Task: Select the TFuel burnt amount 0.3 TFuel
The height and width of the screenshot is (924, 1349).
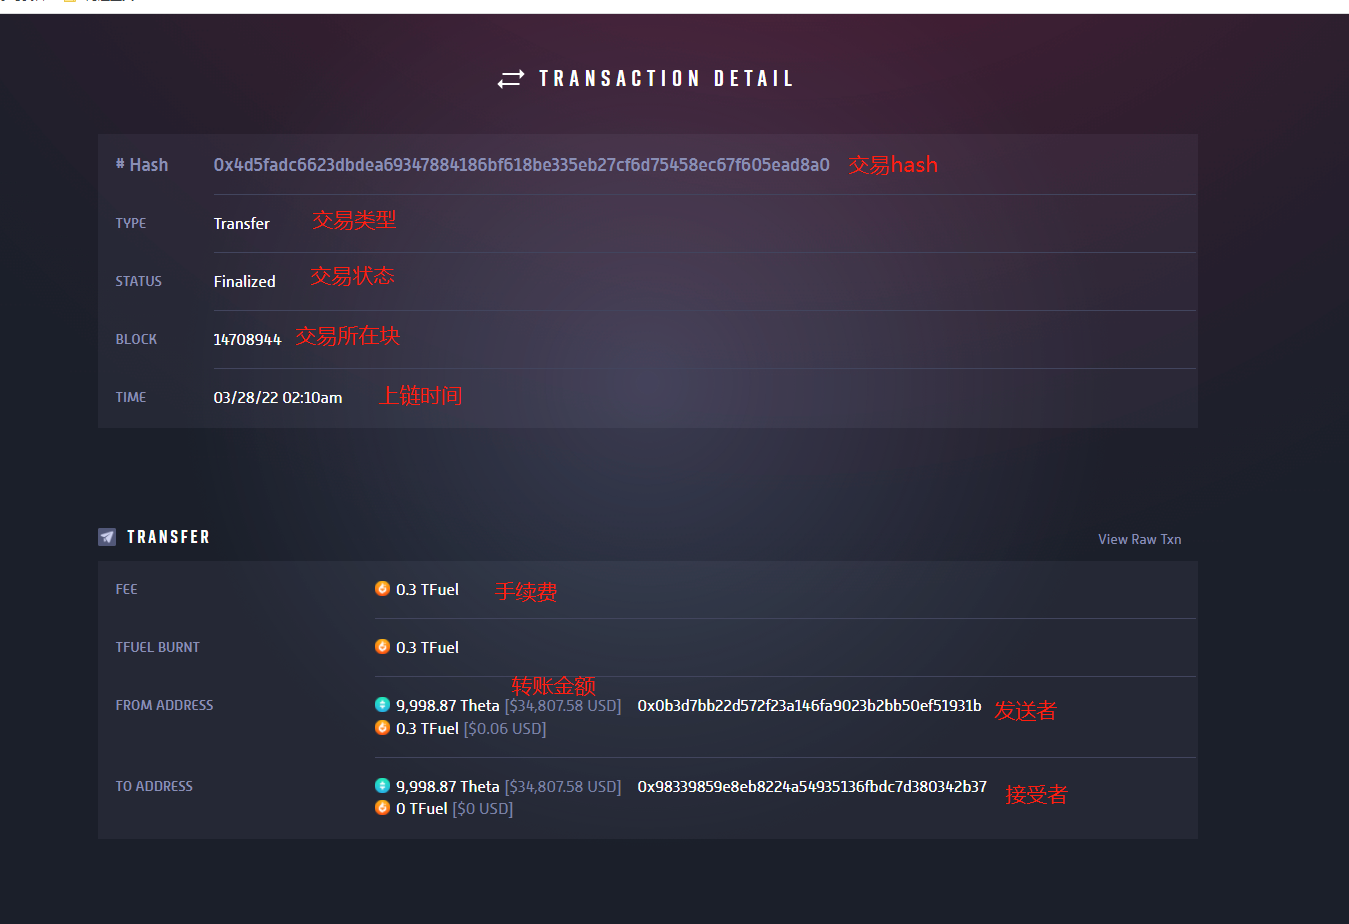Action: 427,648
